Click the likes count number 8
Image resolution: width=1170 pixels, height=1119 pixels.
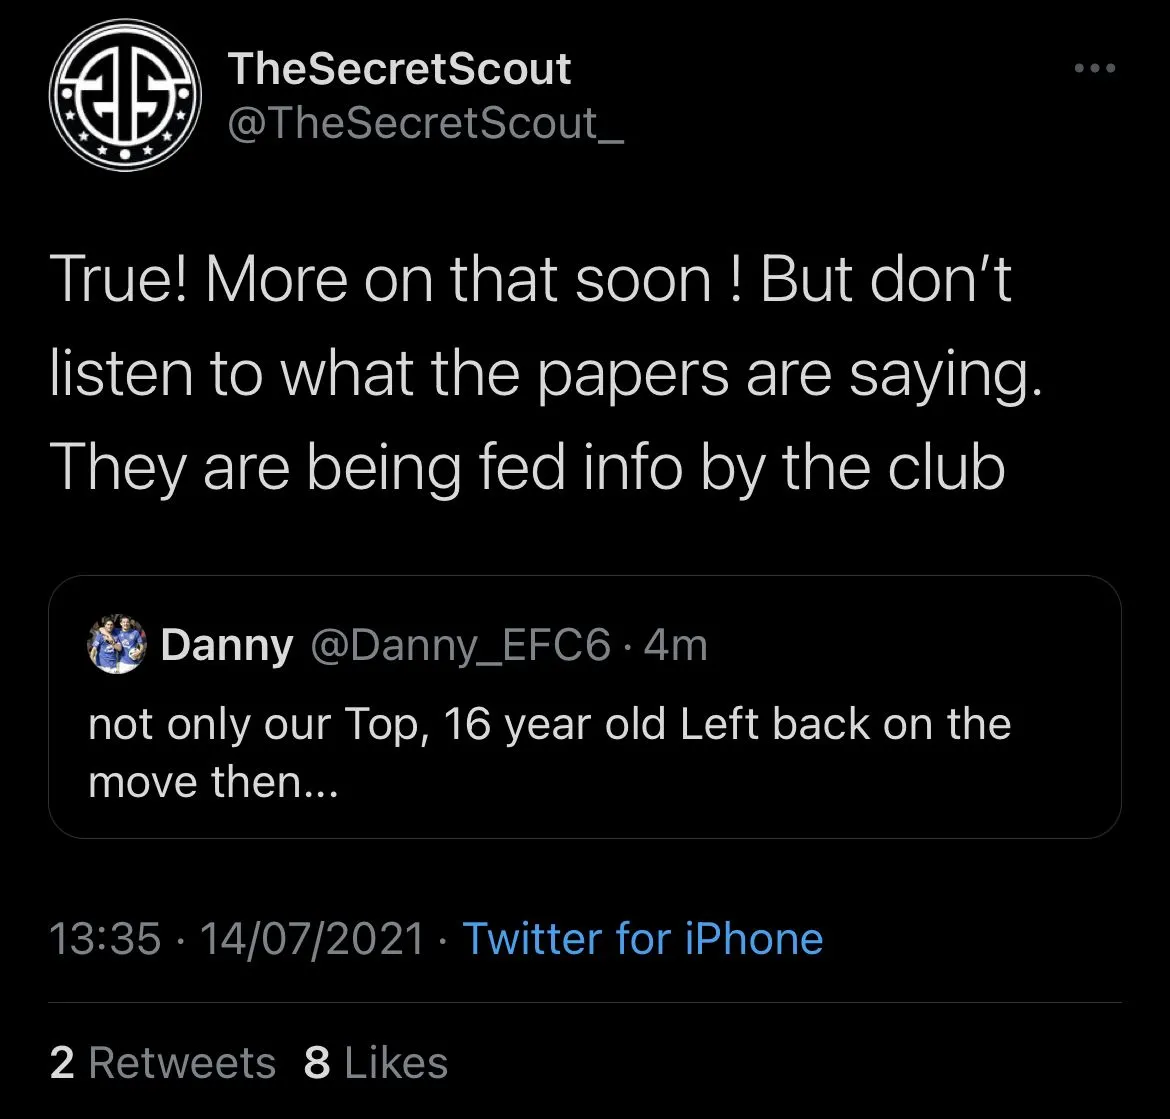click(317, 1062)
